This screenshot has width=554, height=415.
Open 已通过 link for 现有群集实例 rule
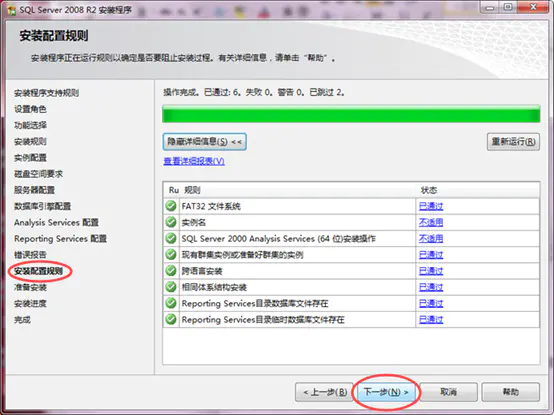coord(431,255)
